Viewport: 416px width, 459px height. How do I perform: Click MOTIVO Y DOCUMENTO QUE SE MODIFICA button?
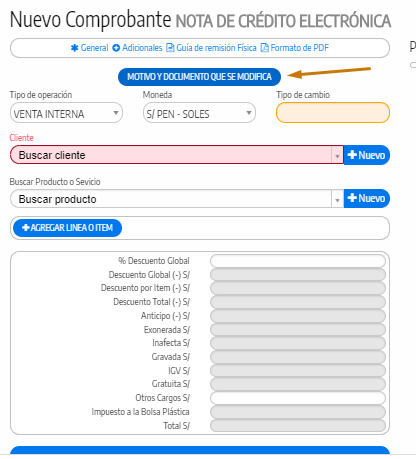[x=199, y=77]
